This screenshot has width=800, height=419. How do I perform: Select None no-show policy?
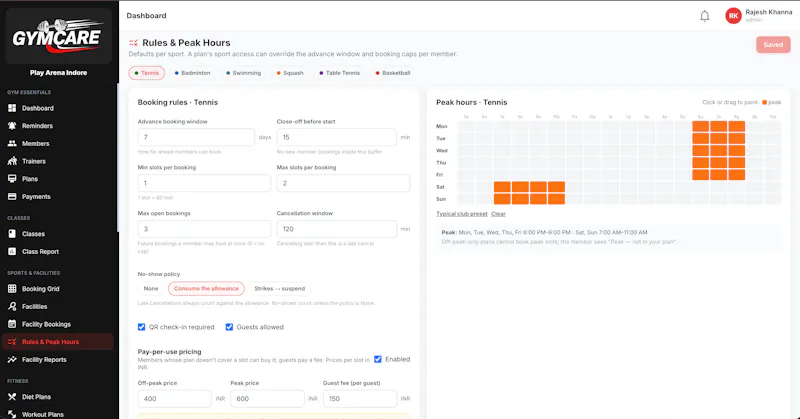click(151, 289)
